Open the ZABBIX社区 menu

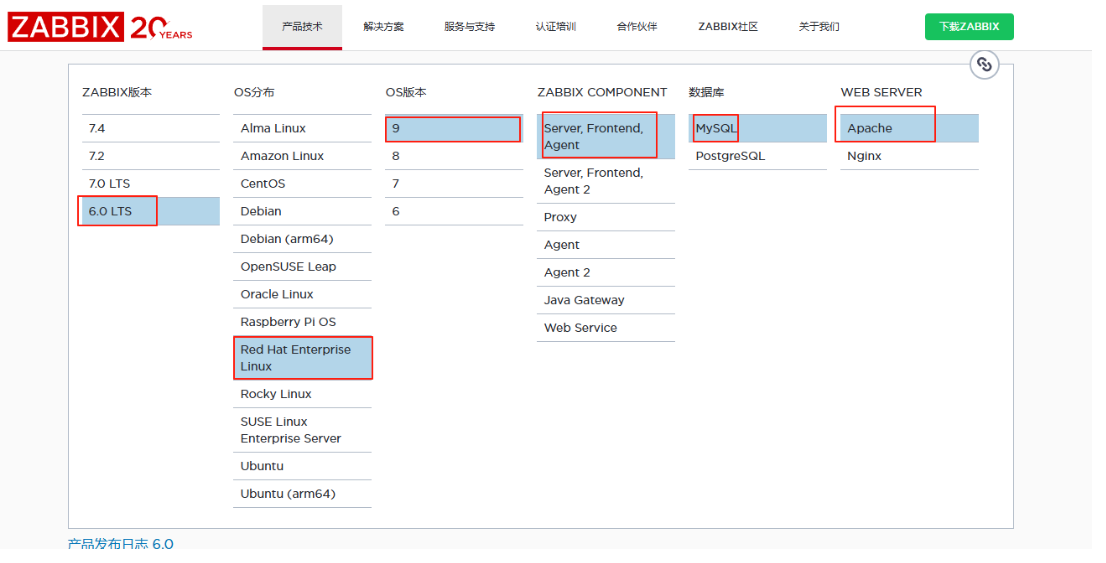click(728, 27)
